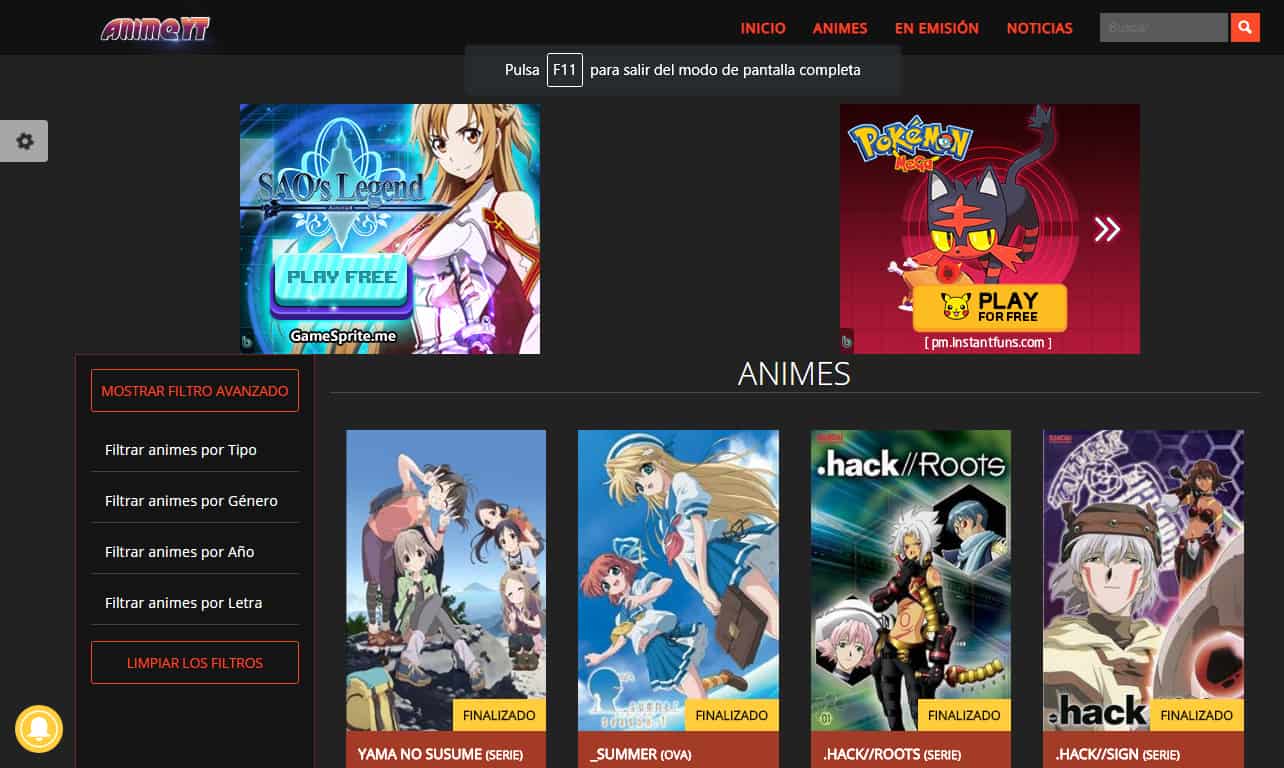Click the AnimeYT logo
This screenshot has width=1284, height=768.
155,28
